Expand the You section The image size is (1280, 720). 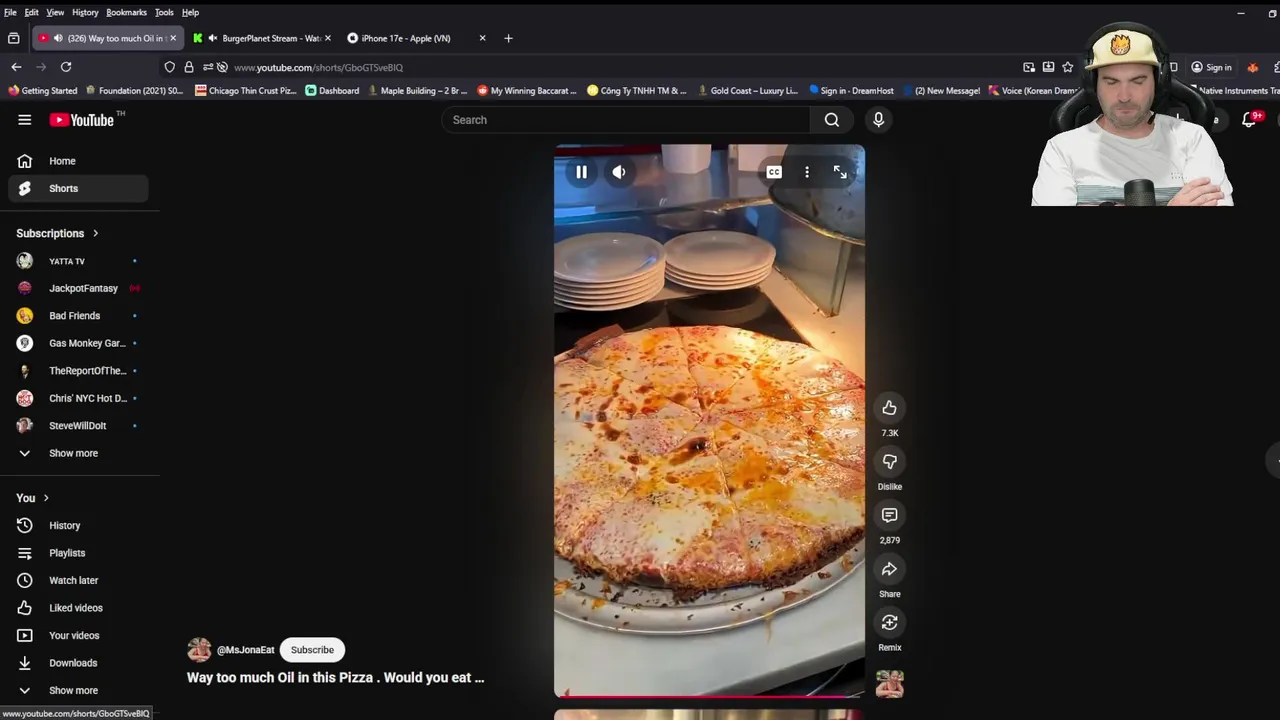(x=33, y=498)
